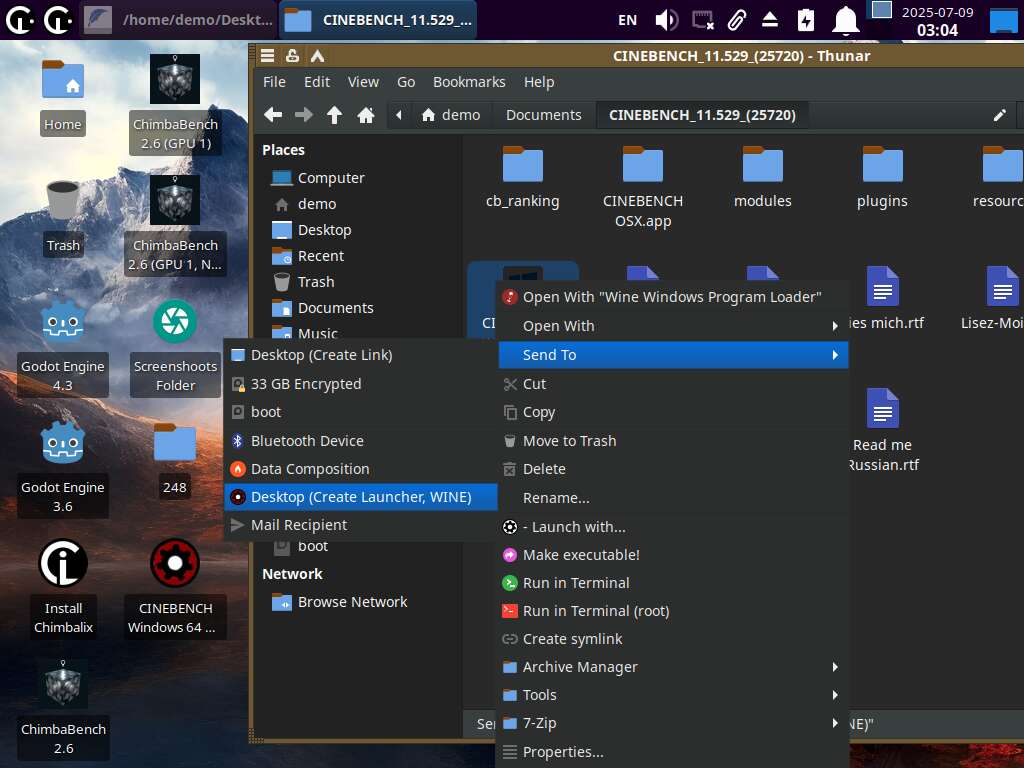Click Browse Network in sidebar

pyautogui.click(x=352, y=602)
